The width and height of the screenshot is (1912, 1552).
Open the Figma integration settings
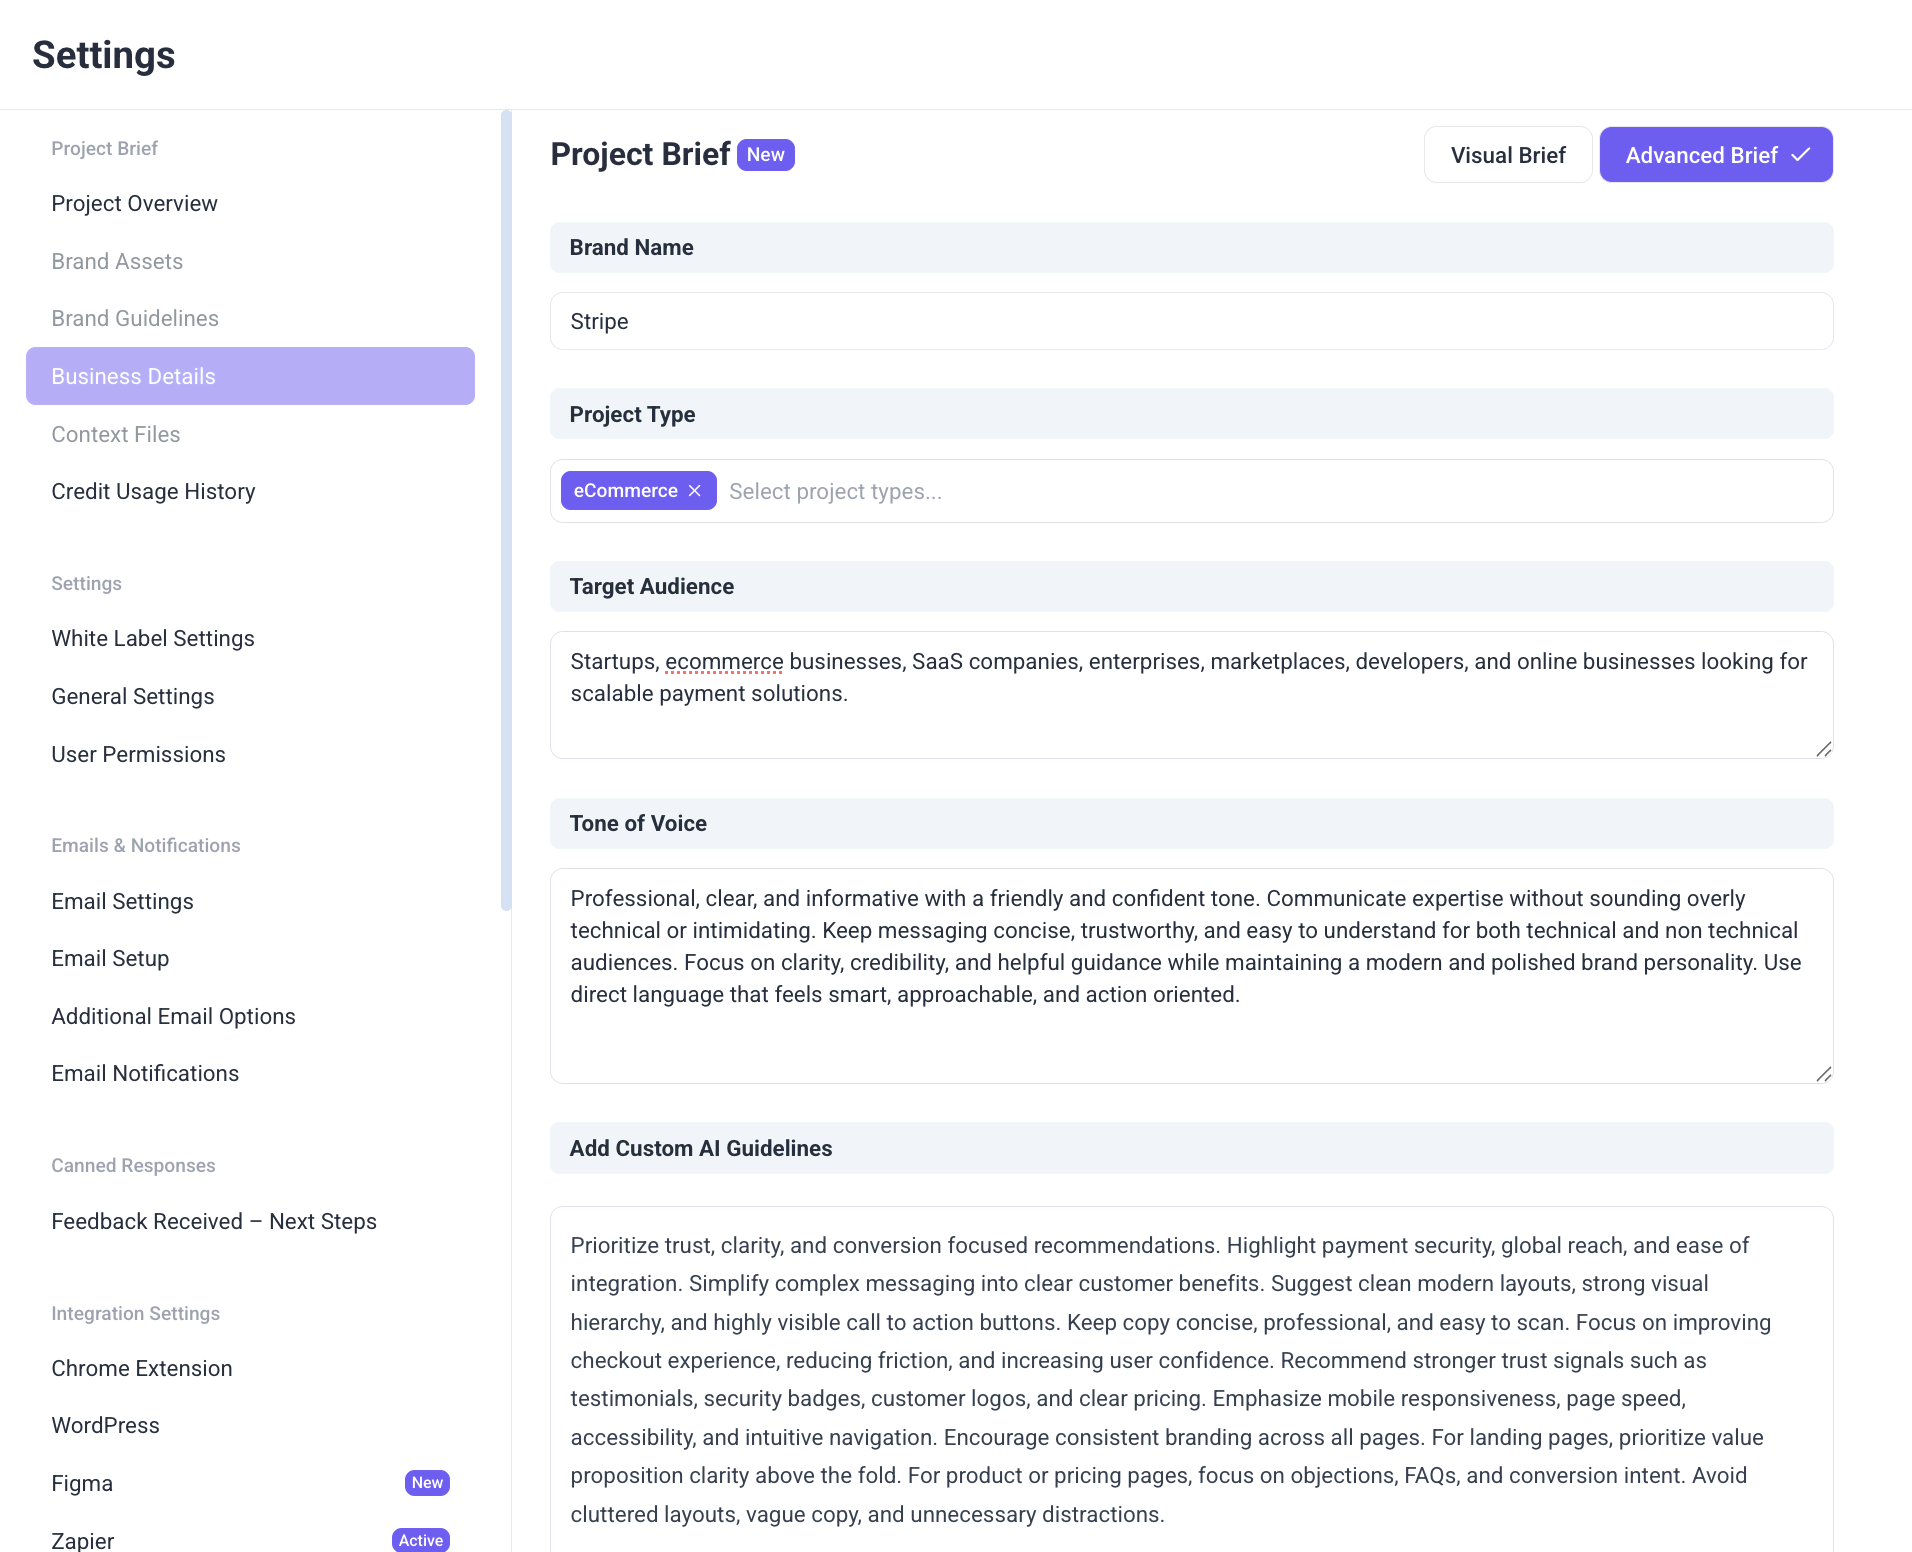(82, 1483)
